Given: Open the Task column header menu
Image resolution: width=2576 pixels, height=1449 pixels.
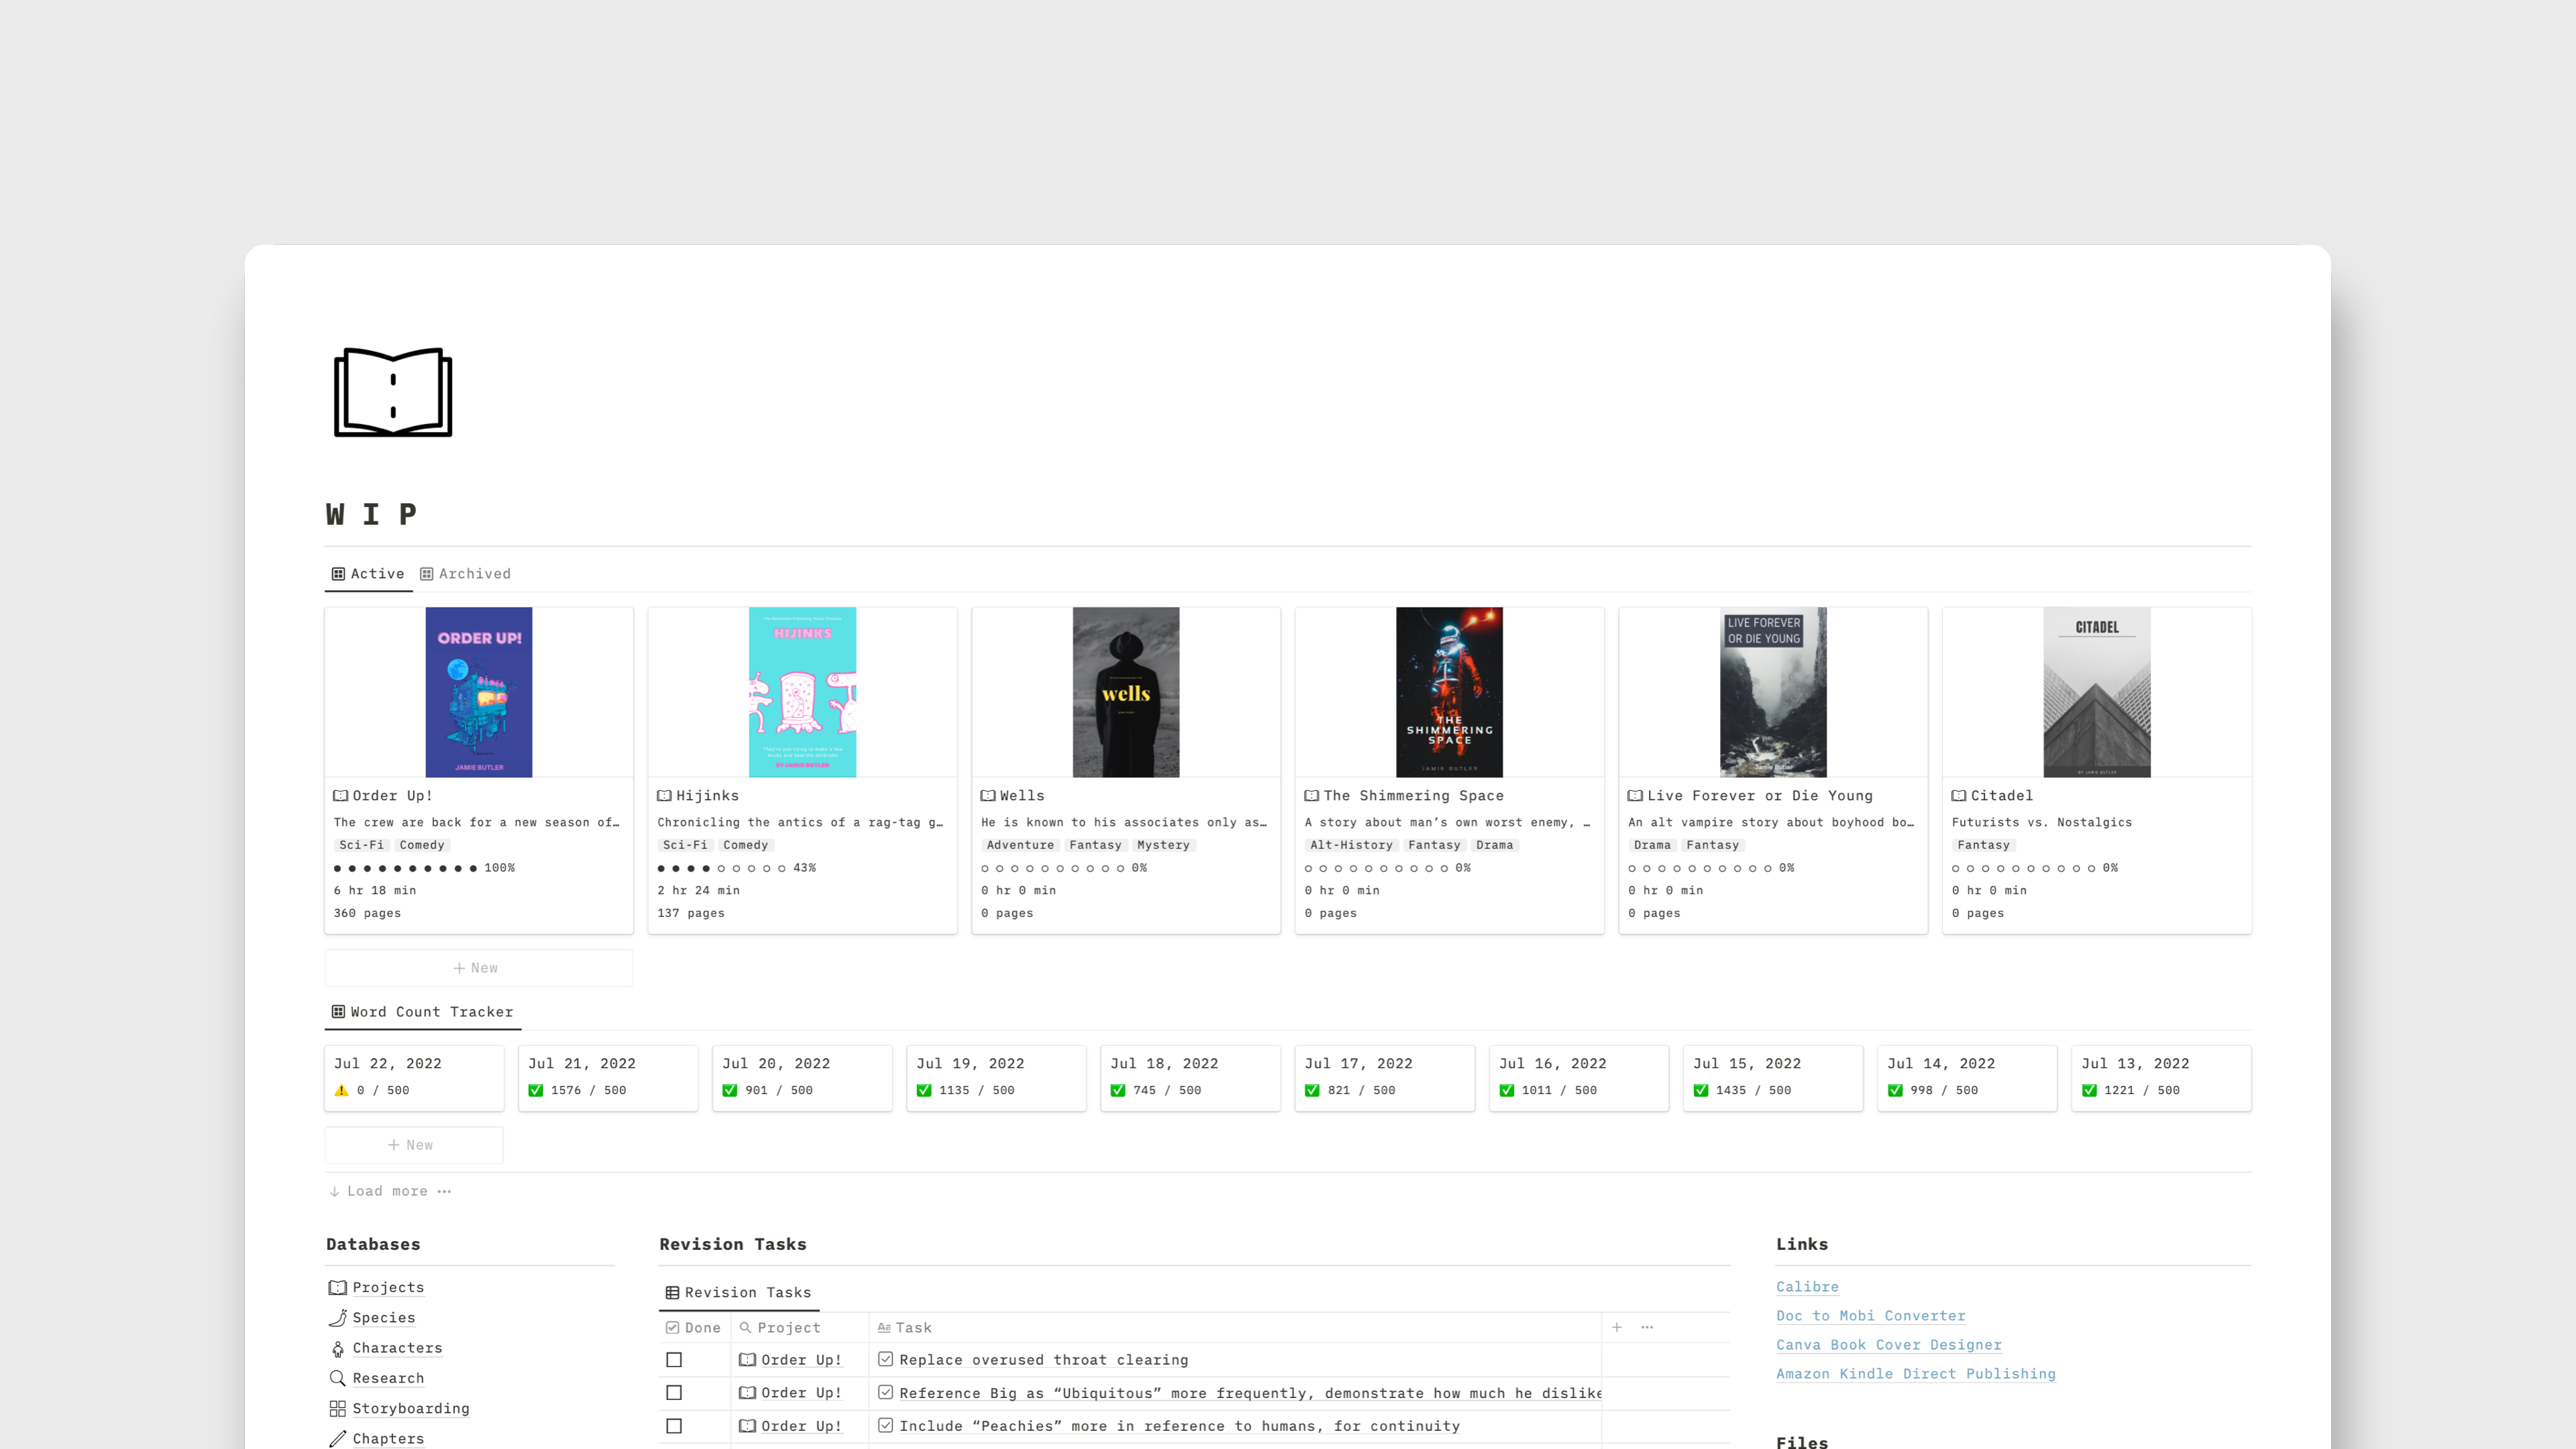Looking at the screenshot, I should click(1234, 1327).
